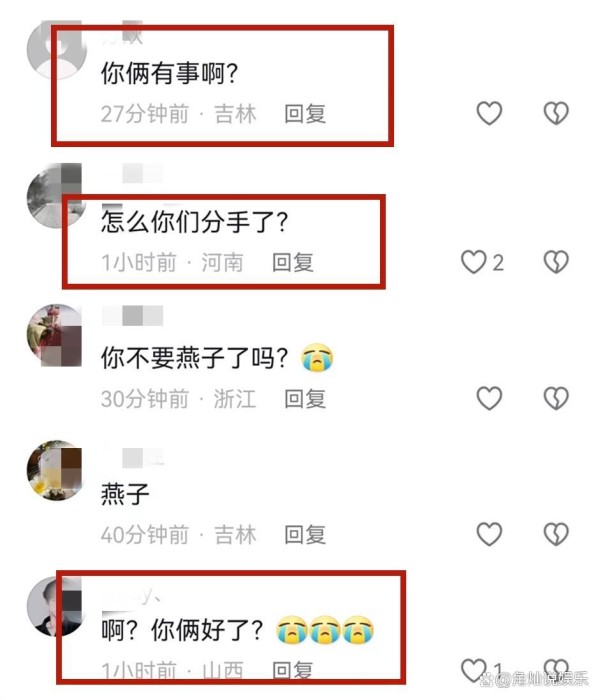Dislike the comment '你不要燕子了吗?'
This screenshot has height=700, width=600.
coord(556,398)
